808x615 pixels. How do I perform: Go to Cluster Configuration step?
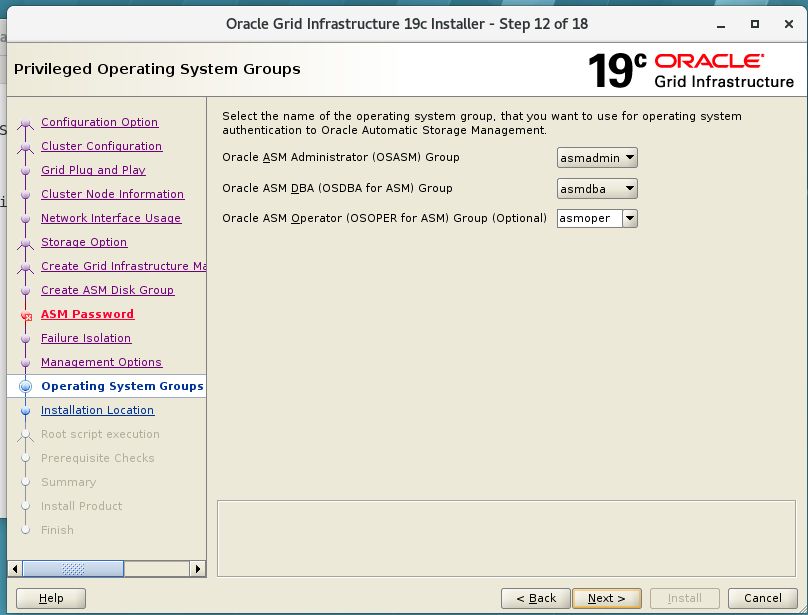pyautogui.click(x=102, y=146)
